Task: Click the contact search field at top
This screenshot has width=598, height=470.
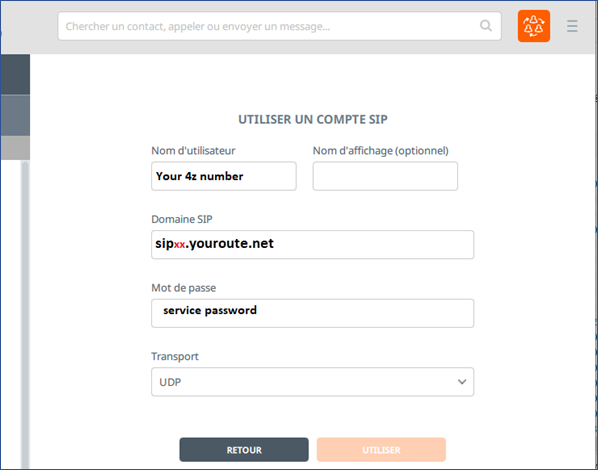Action: point(279,26)
